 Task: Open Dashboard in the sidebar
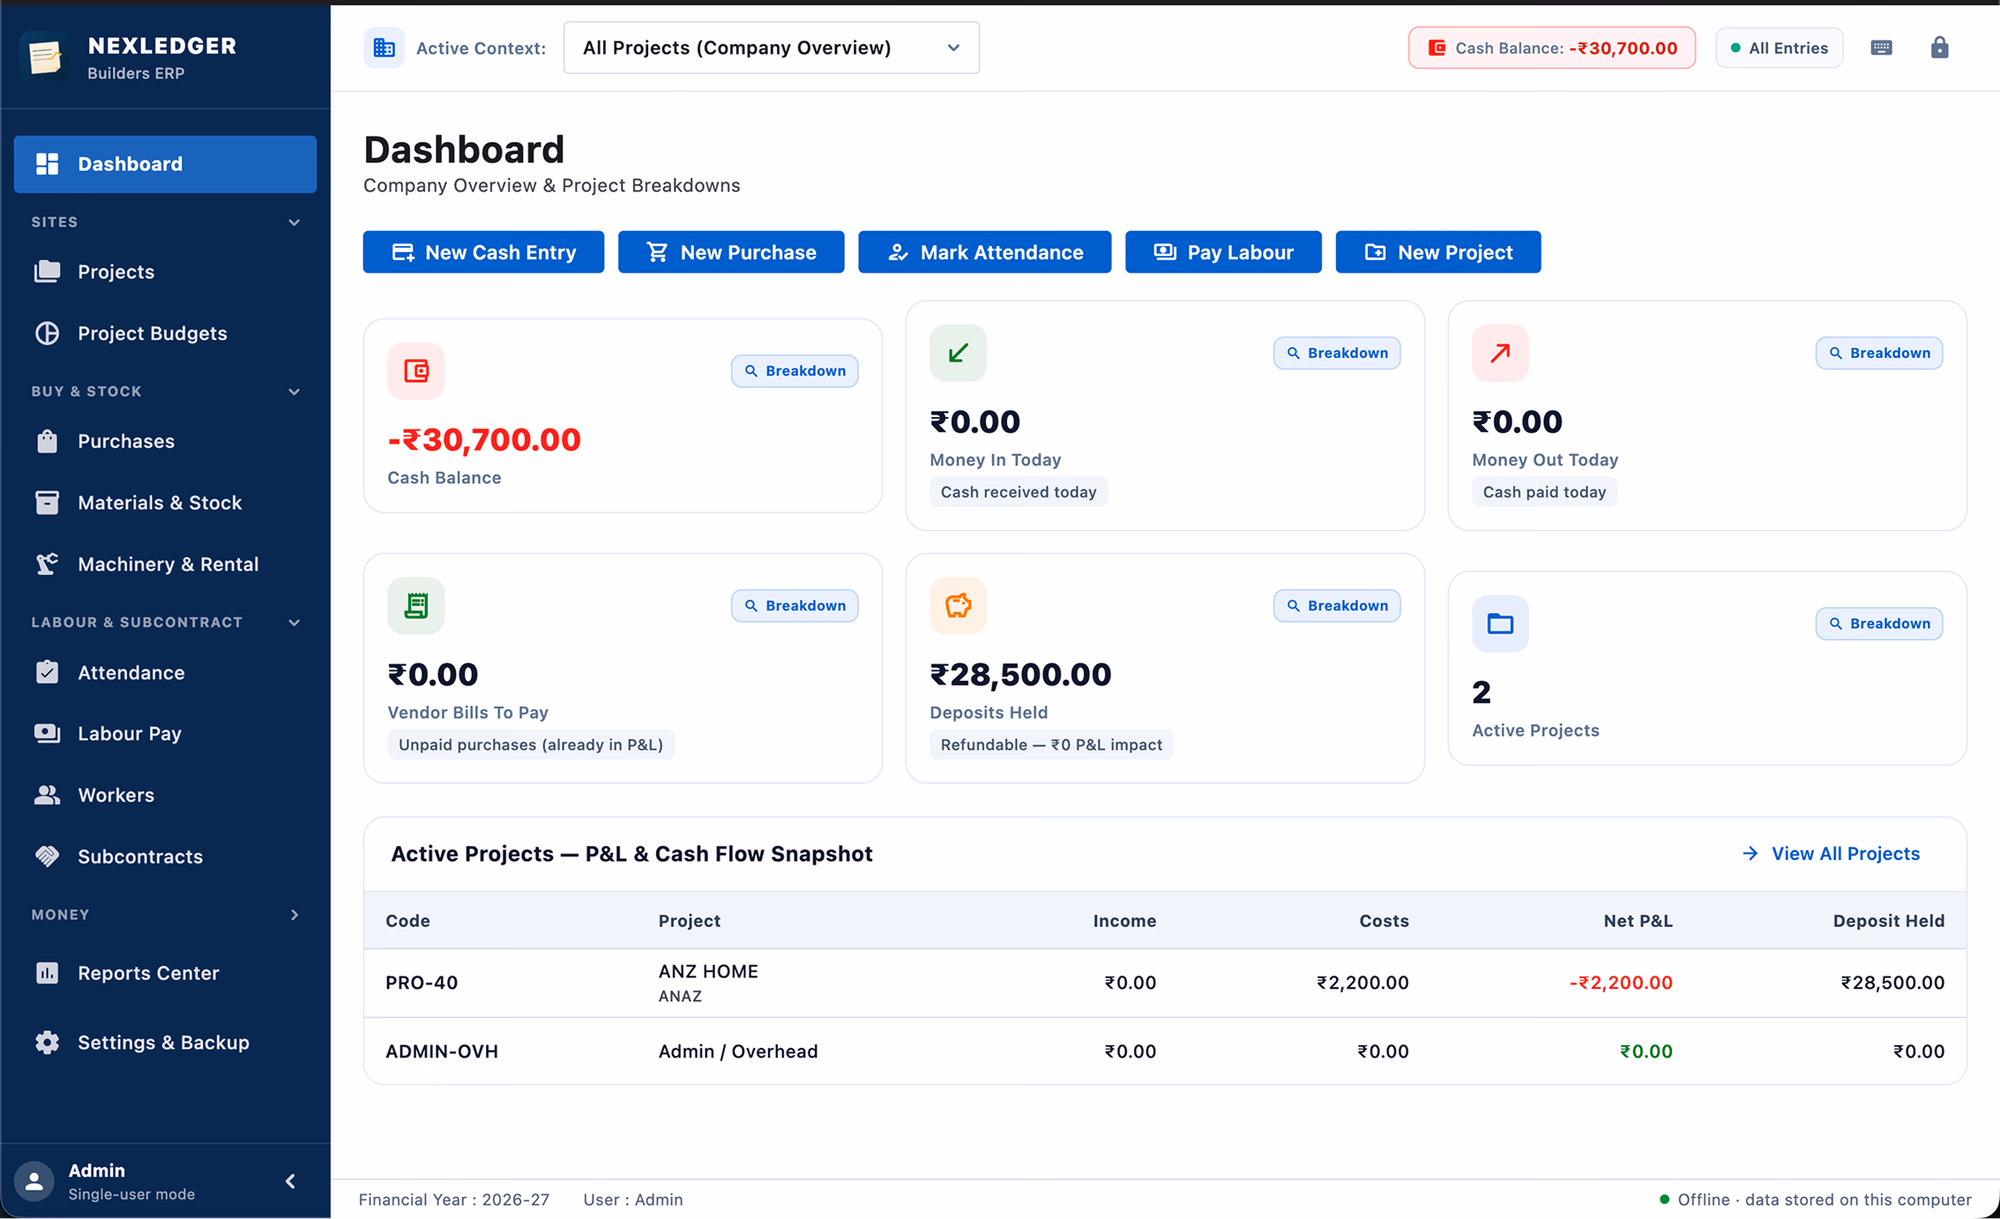(165, 164)
